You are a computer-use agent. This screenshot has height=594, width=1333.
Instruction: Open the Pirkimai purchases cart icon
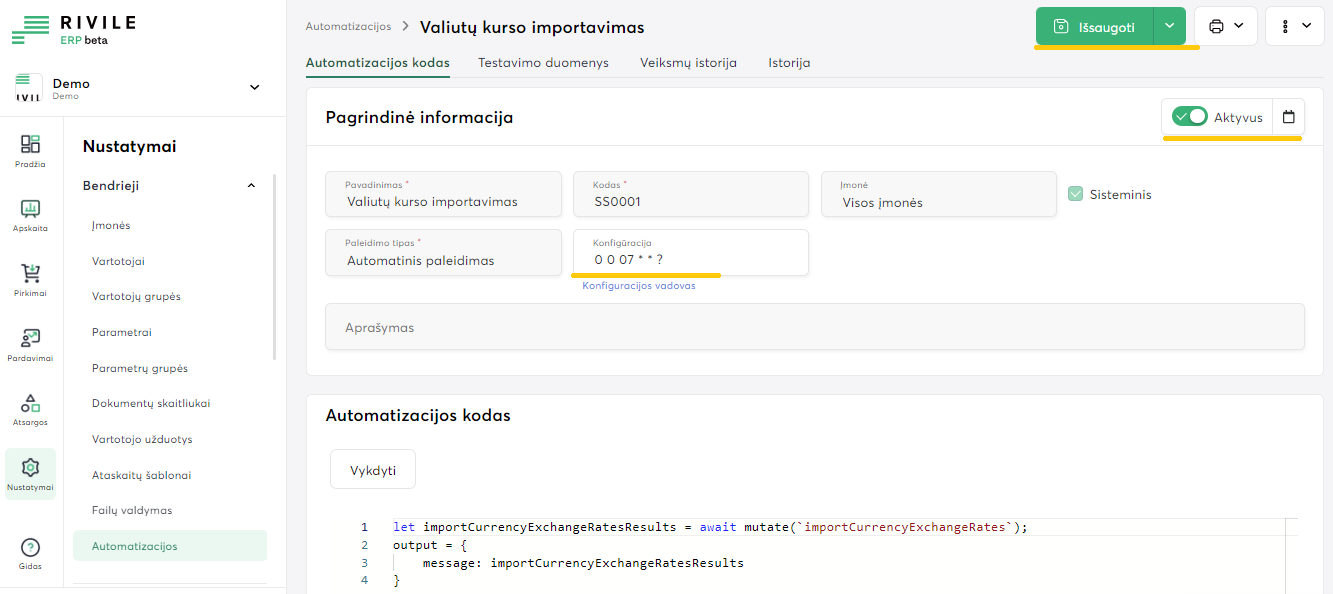pos(31,279)
